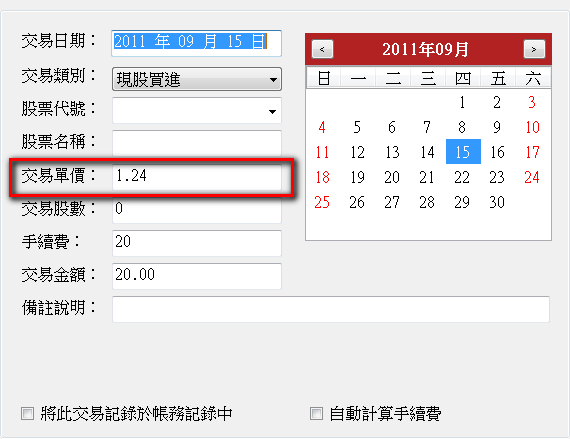This screenshot has width=570, height=439.
Task: Click the 手續費 field showing 20
Action: click(197, 243)
